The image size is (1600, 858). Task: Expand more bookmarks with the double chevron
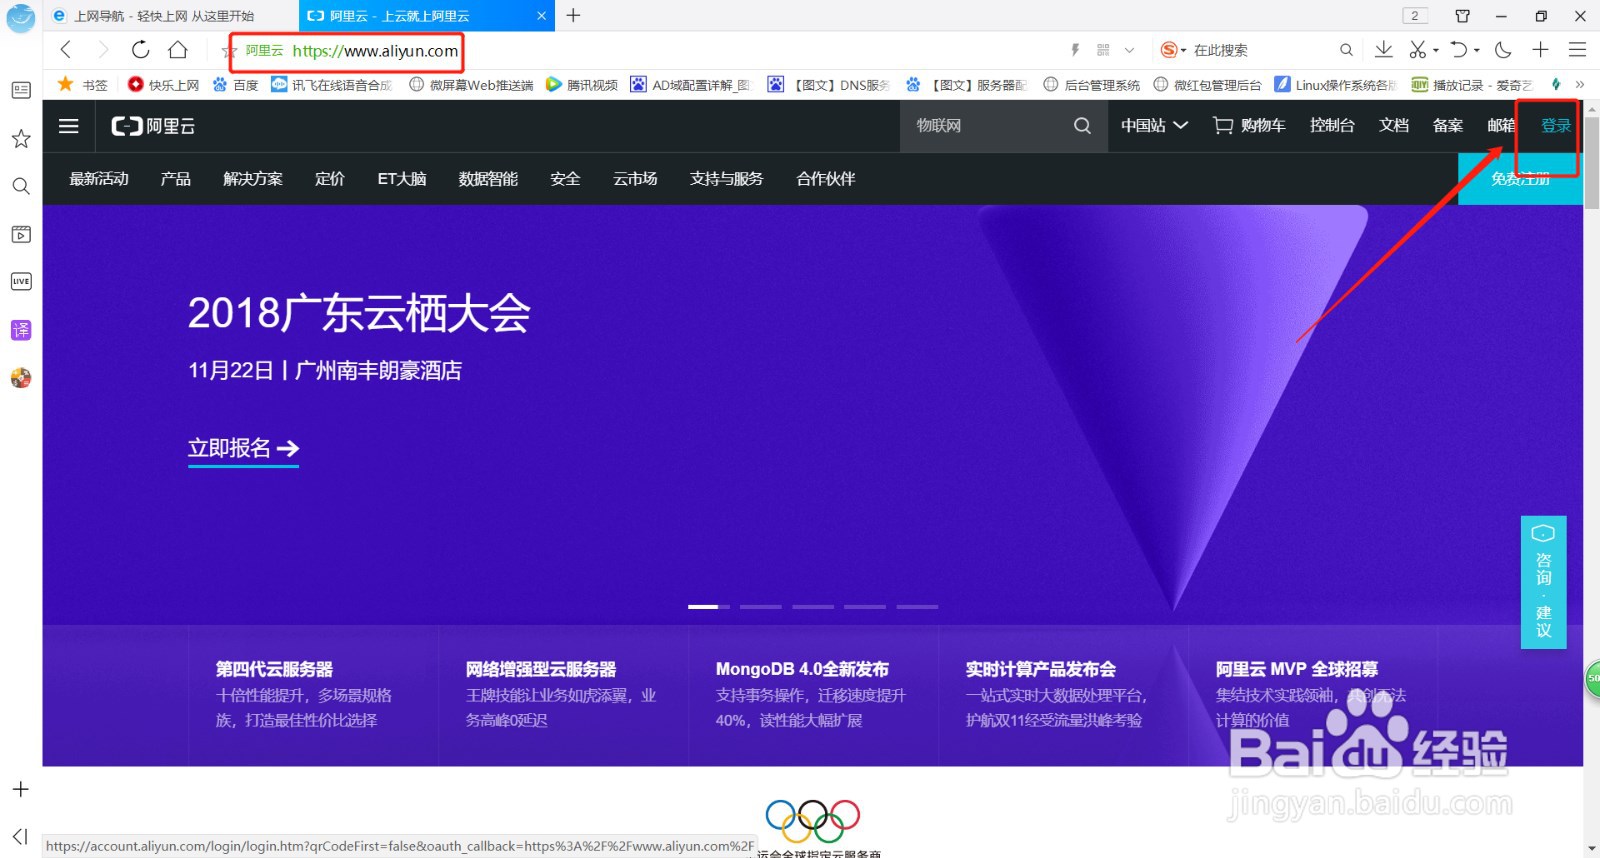(1580, 85)
